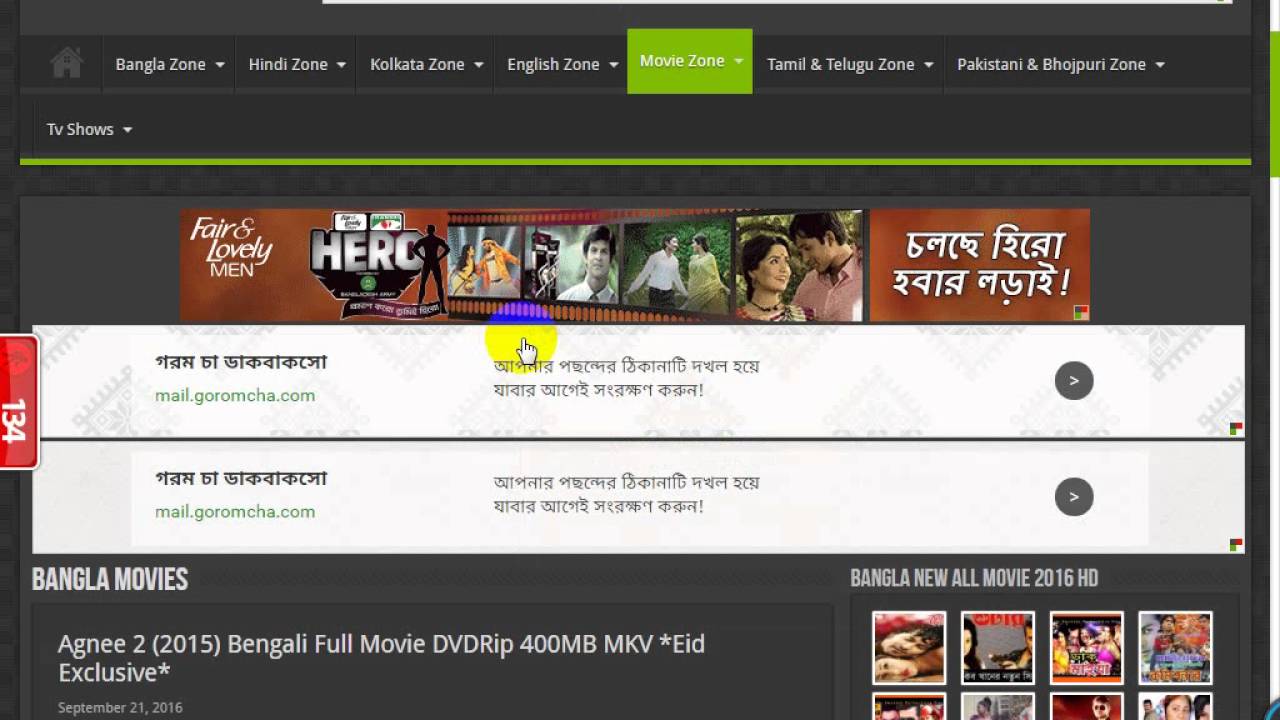Click upper ad title 'গরম চা ডাকবাকসো'
This screenshot has height=720, width=1280.
coord(241,362)
